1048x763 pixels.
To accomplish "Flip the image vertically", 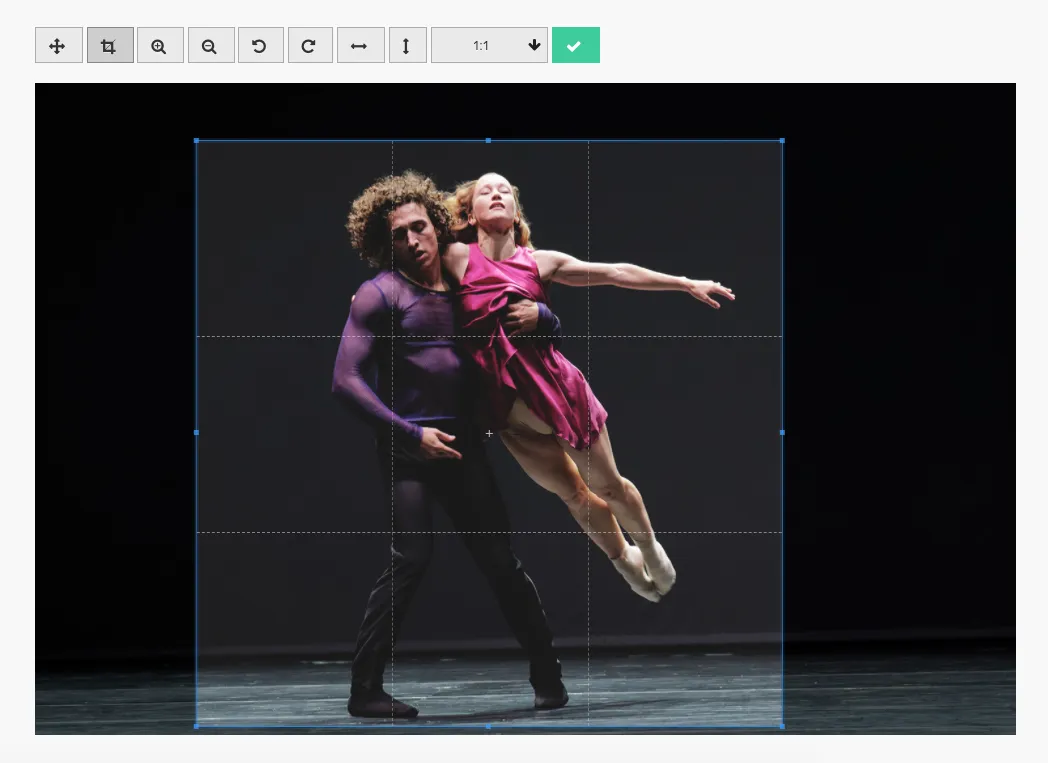I will [x=407, y=45].
